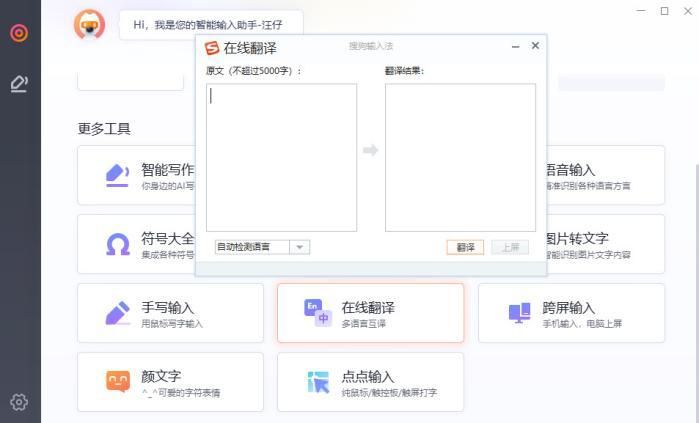
Task: Click the ^_^可爱的字符表情 subtitle
Action: tap(181, 393)
